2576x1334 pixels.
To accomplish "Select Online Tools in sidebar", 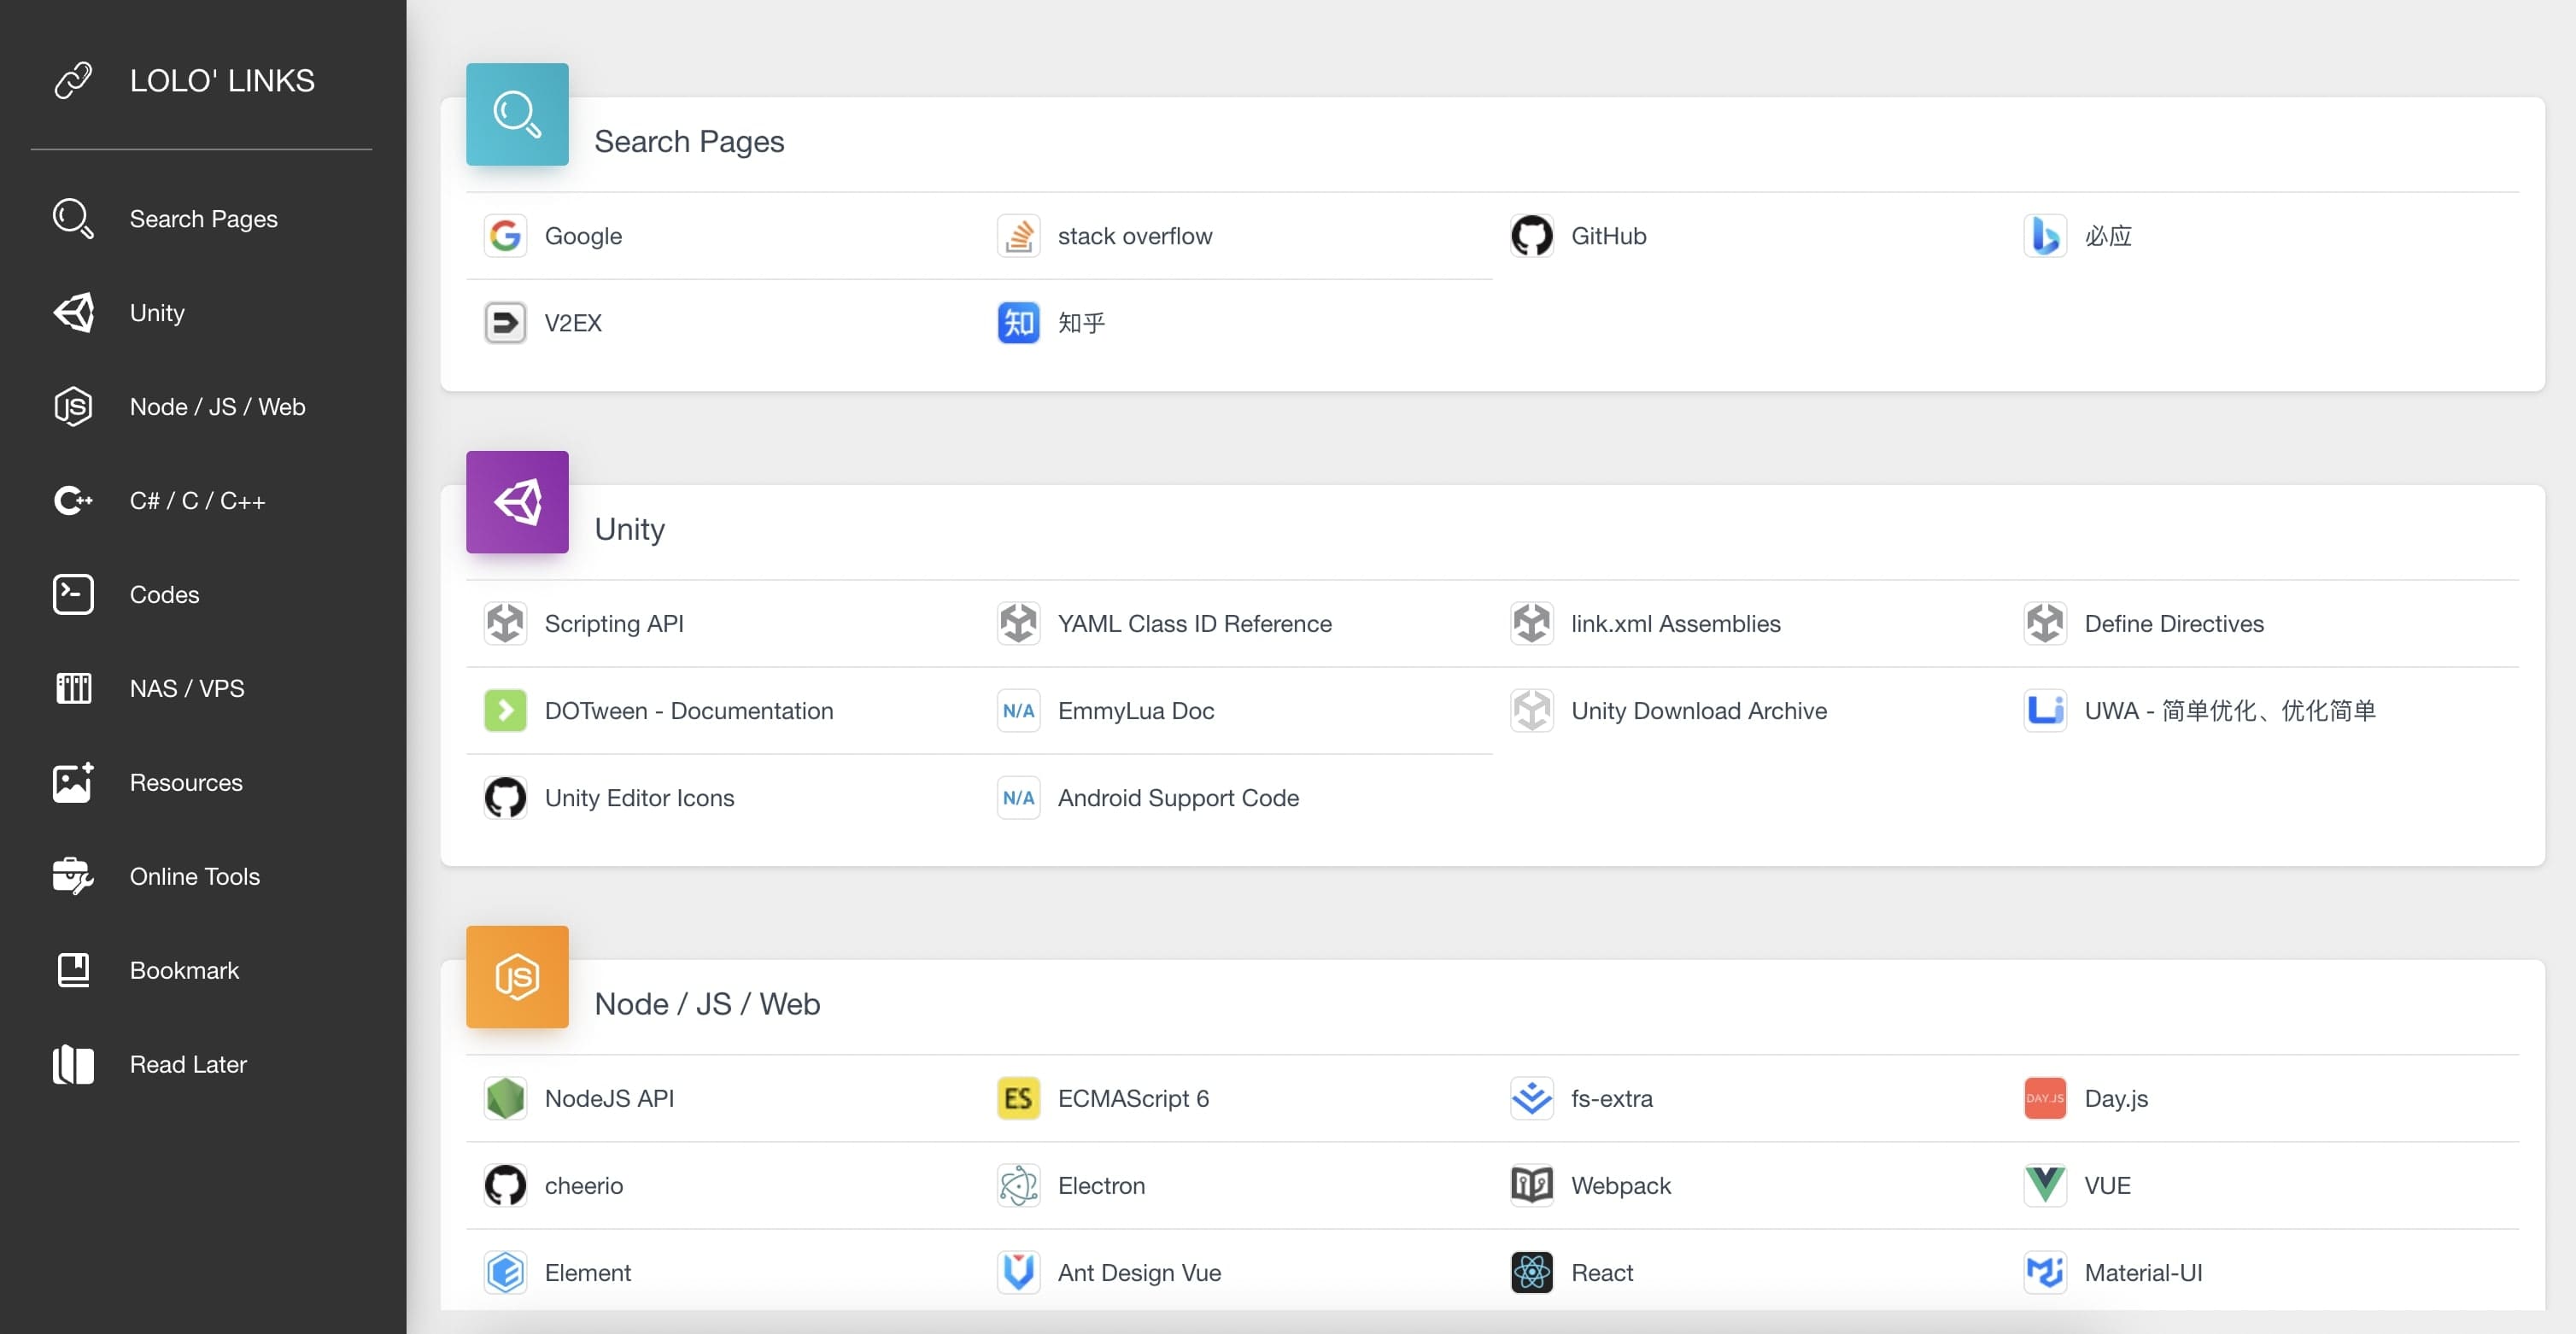I will [x=194, y=876].
